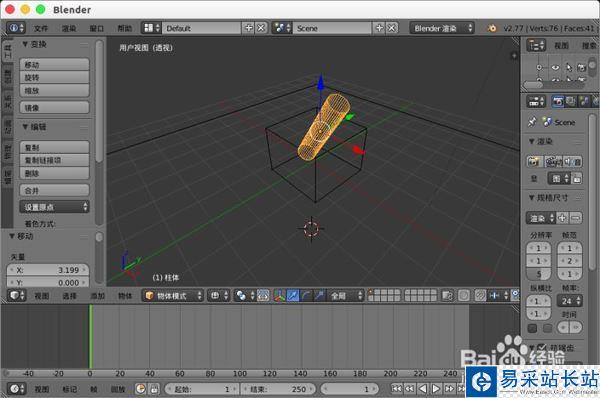Toggle the eye visibility in outliner first row
The image size is (600, 398).
[x=555, y=68]
